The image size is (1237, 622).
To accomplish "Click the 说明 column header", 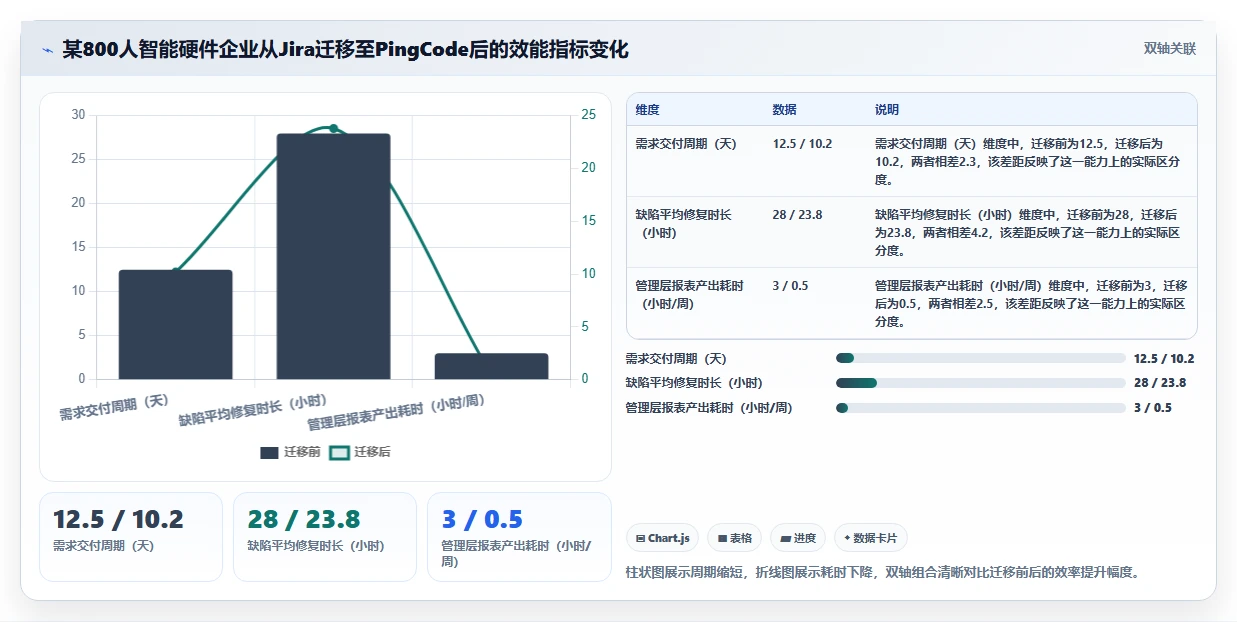I will coord(887,110).
